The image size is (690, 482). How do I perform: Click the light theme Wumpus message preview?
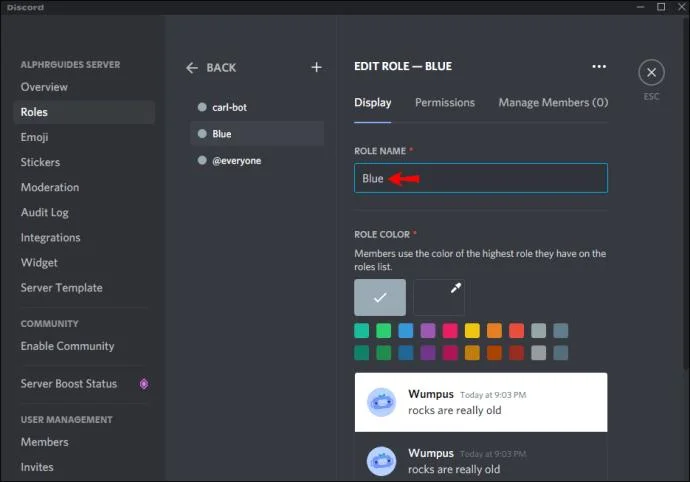481,402
